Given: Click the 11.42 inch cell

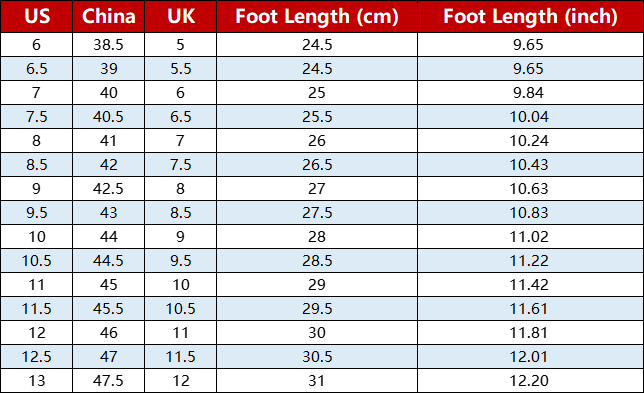Looking at the screenshot, I should [x=530, y=285].
